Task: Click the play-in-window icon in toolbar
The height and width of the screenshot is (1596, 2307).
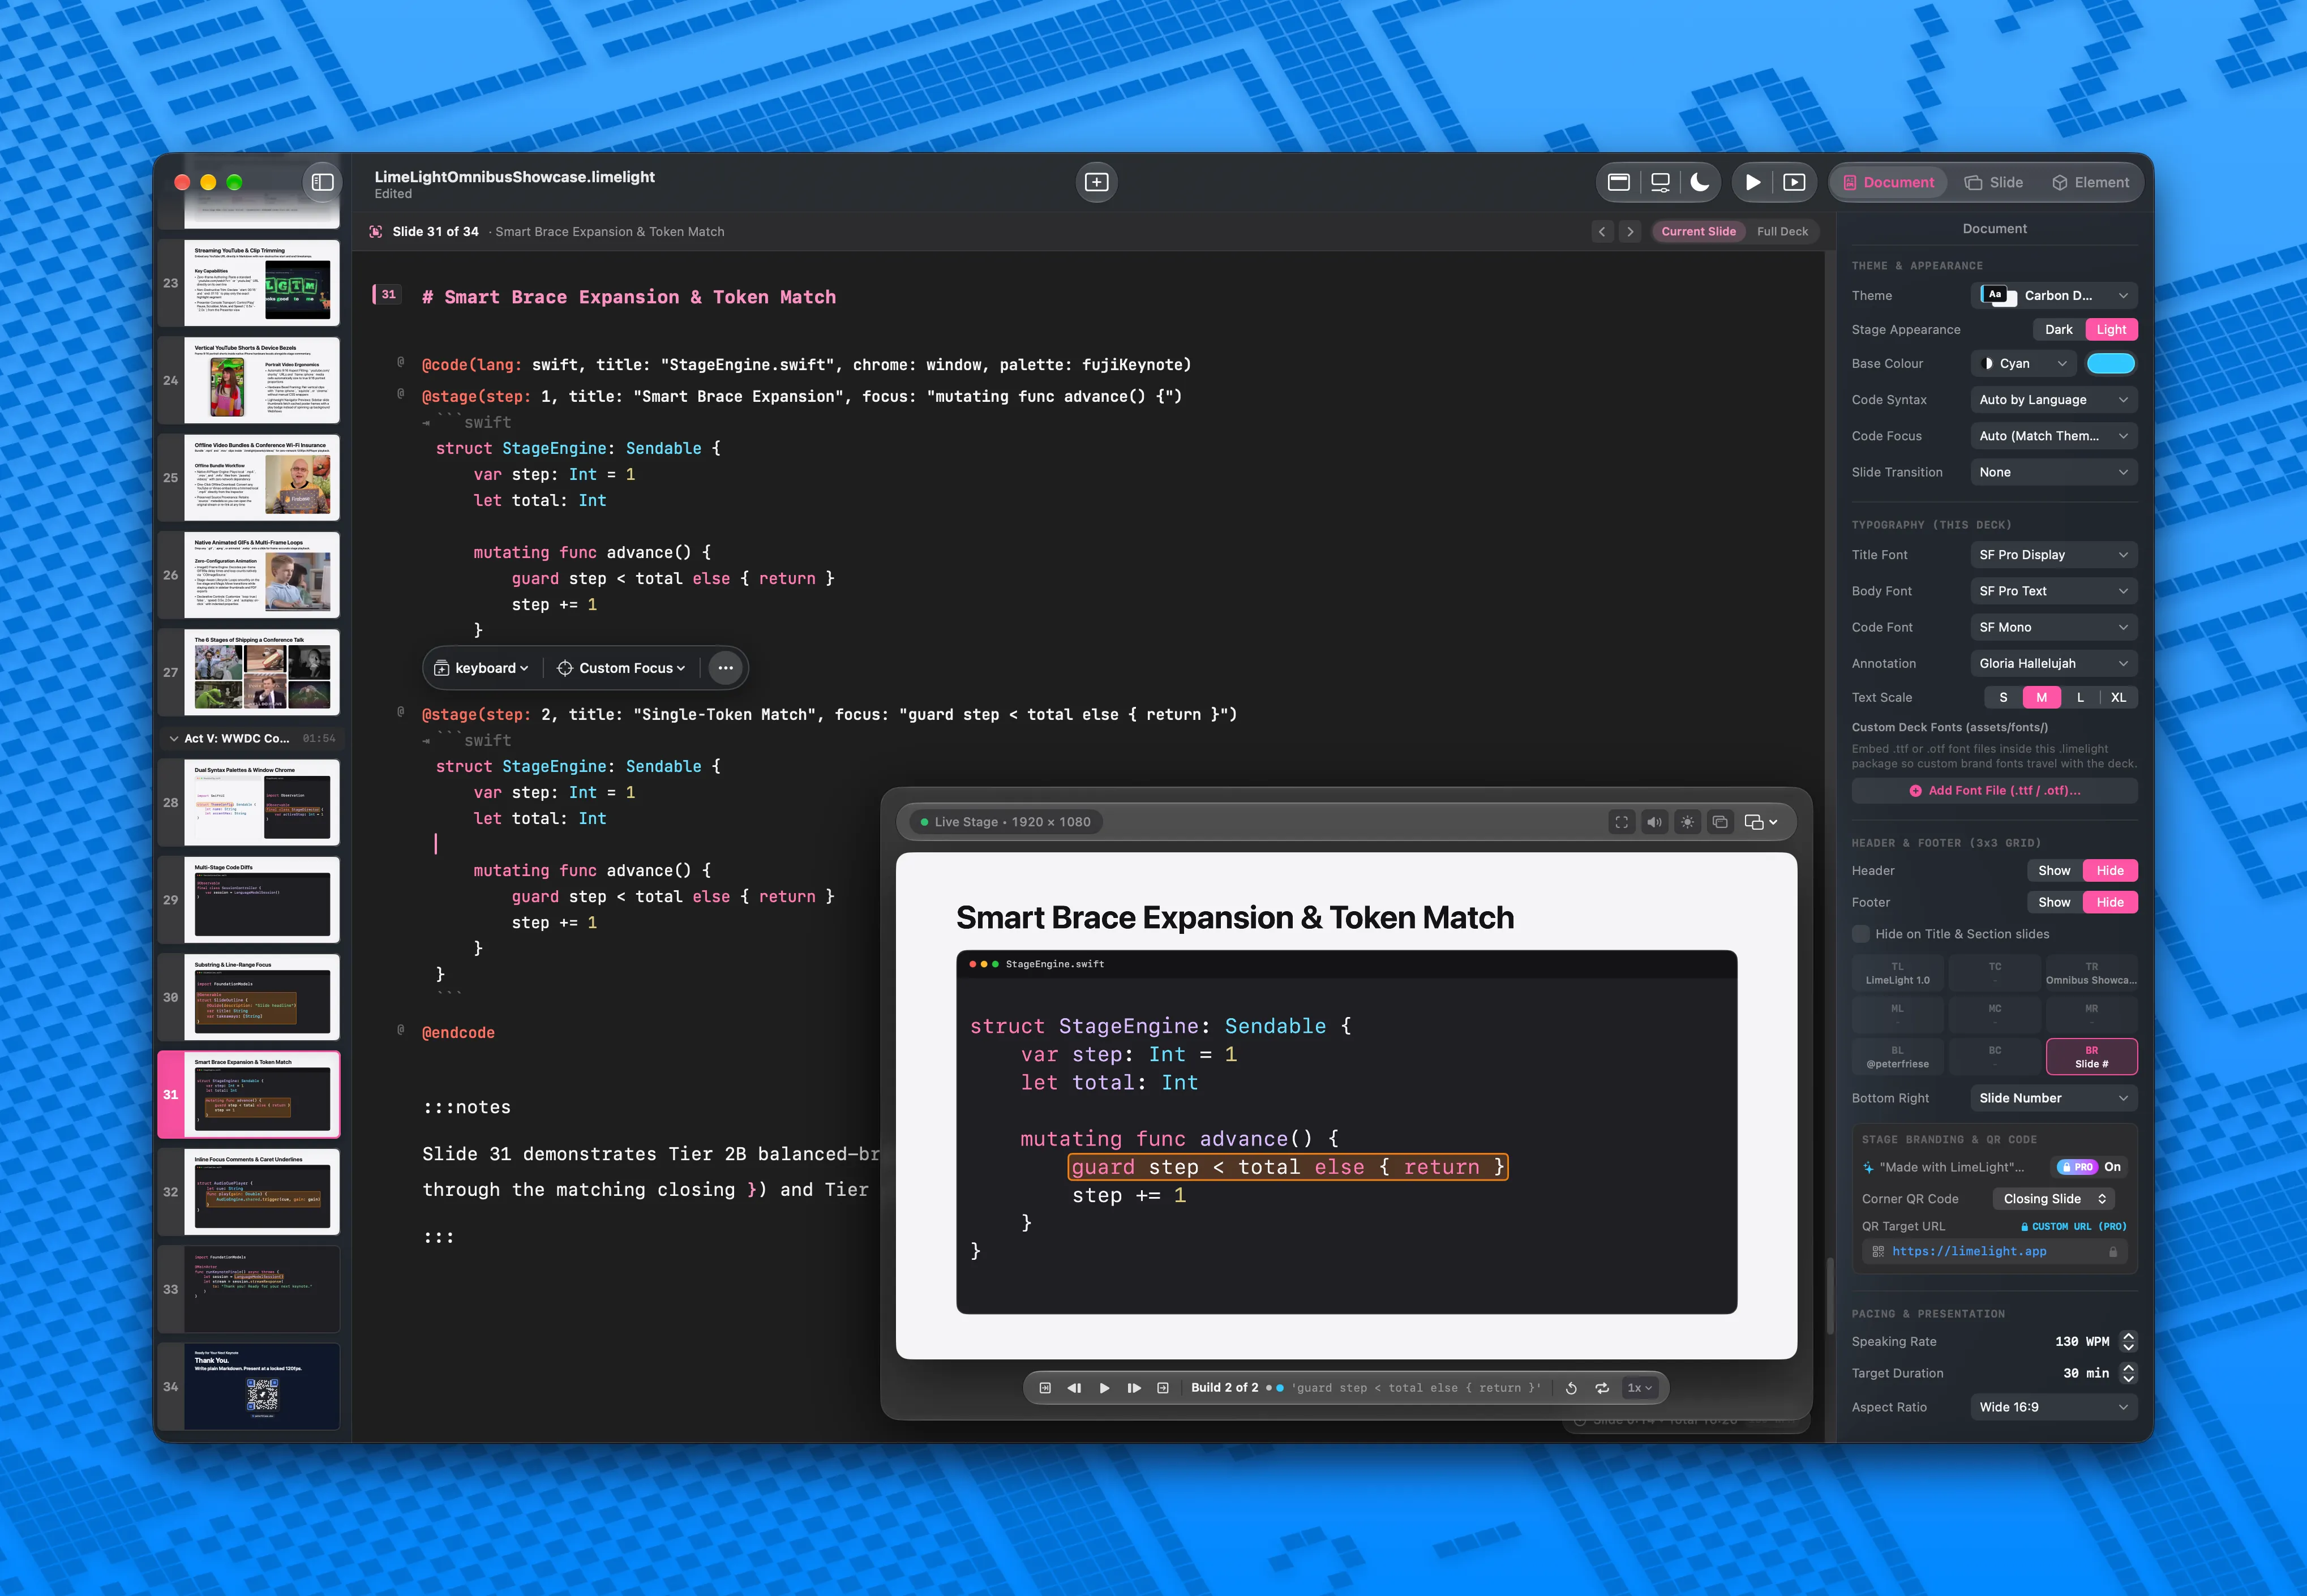Action: (1794, 182)
